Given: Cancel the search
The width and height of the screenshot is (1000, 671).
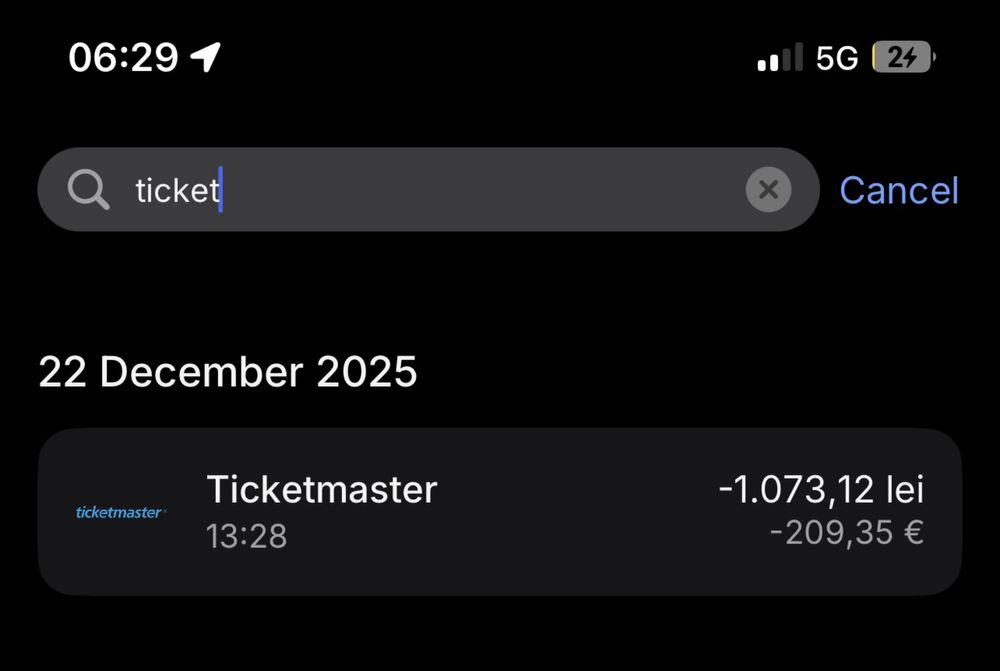Looking at the screenshot, I should coord(898,190).
